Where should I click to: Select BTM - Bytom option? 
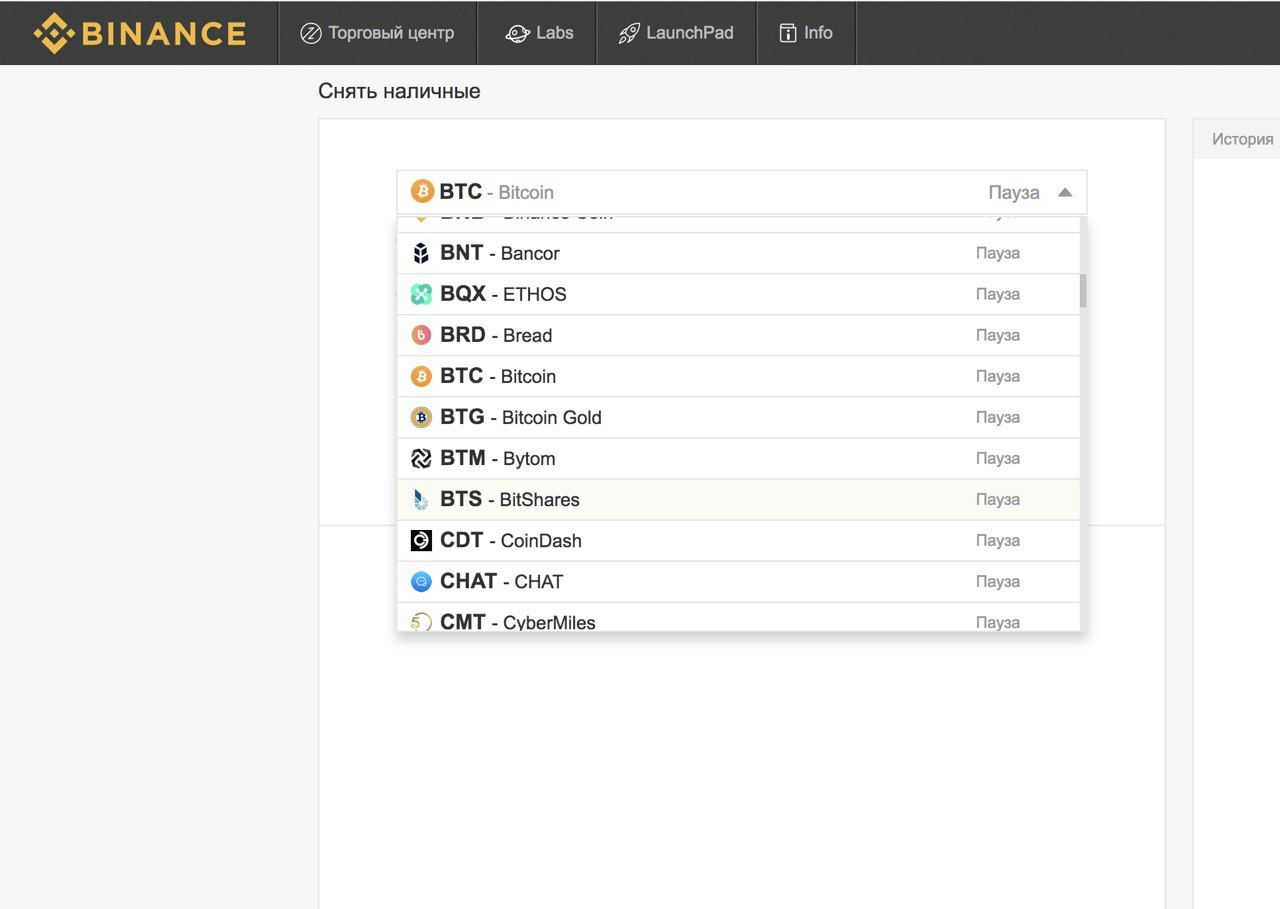[x=738, y=458]
